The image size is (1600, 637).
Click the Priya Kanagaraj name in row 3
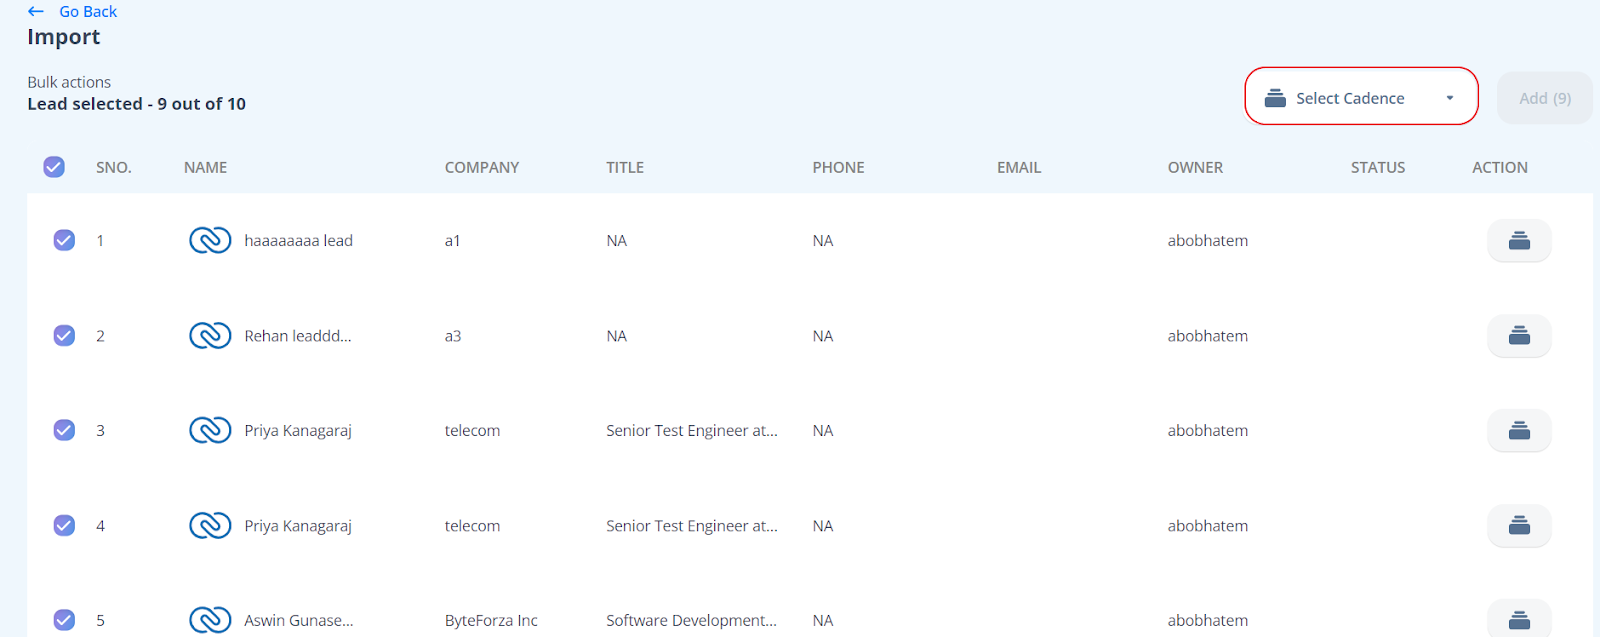click(298, 431)
